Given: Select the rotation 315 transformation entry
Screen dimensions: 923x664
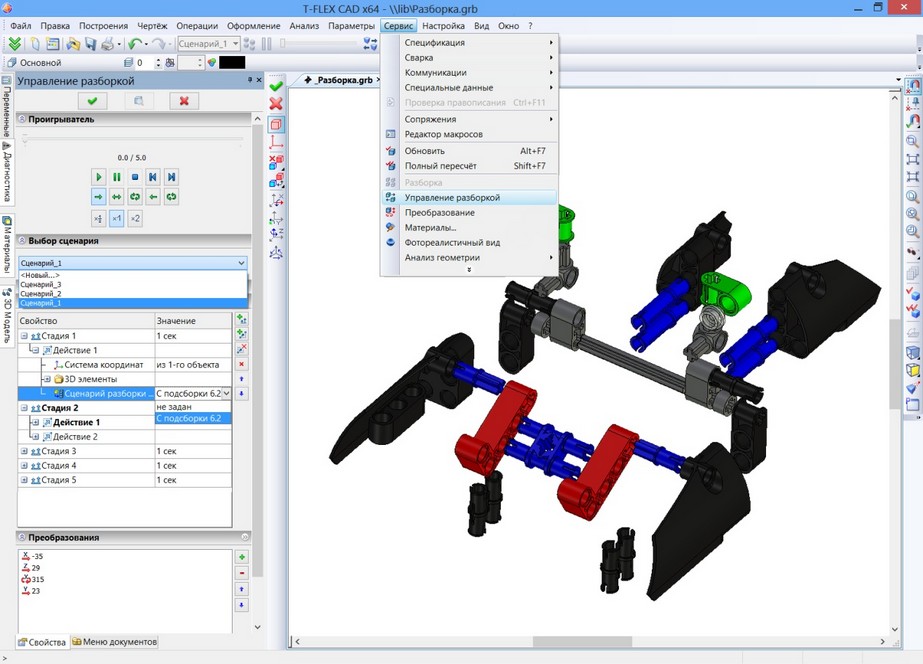Looking at the screenshot, I should click(x=33, y=579).
